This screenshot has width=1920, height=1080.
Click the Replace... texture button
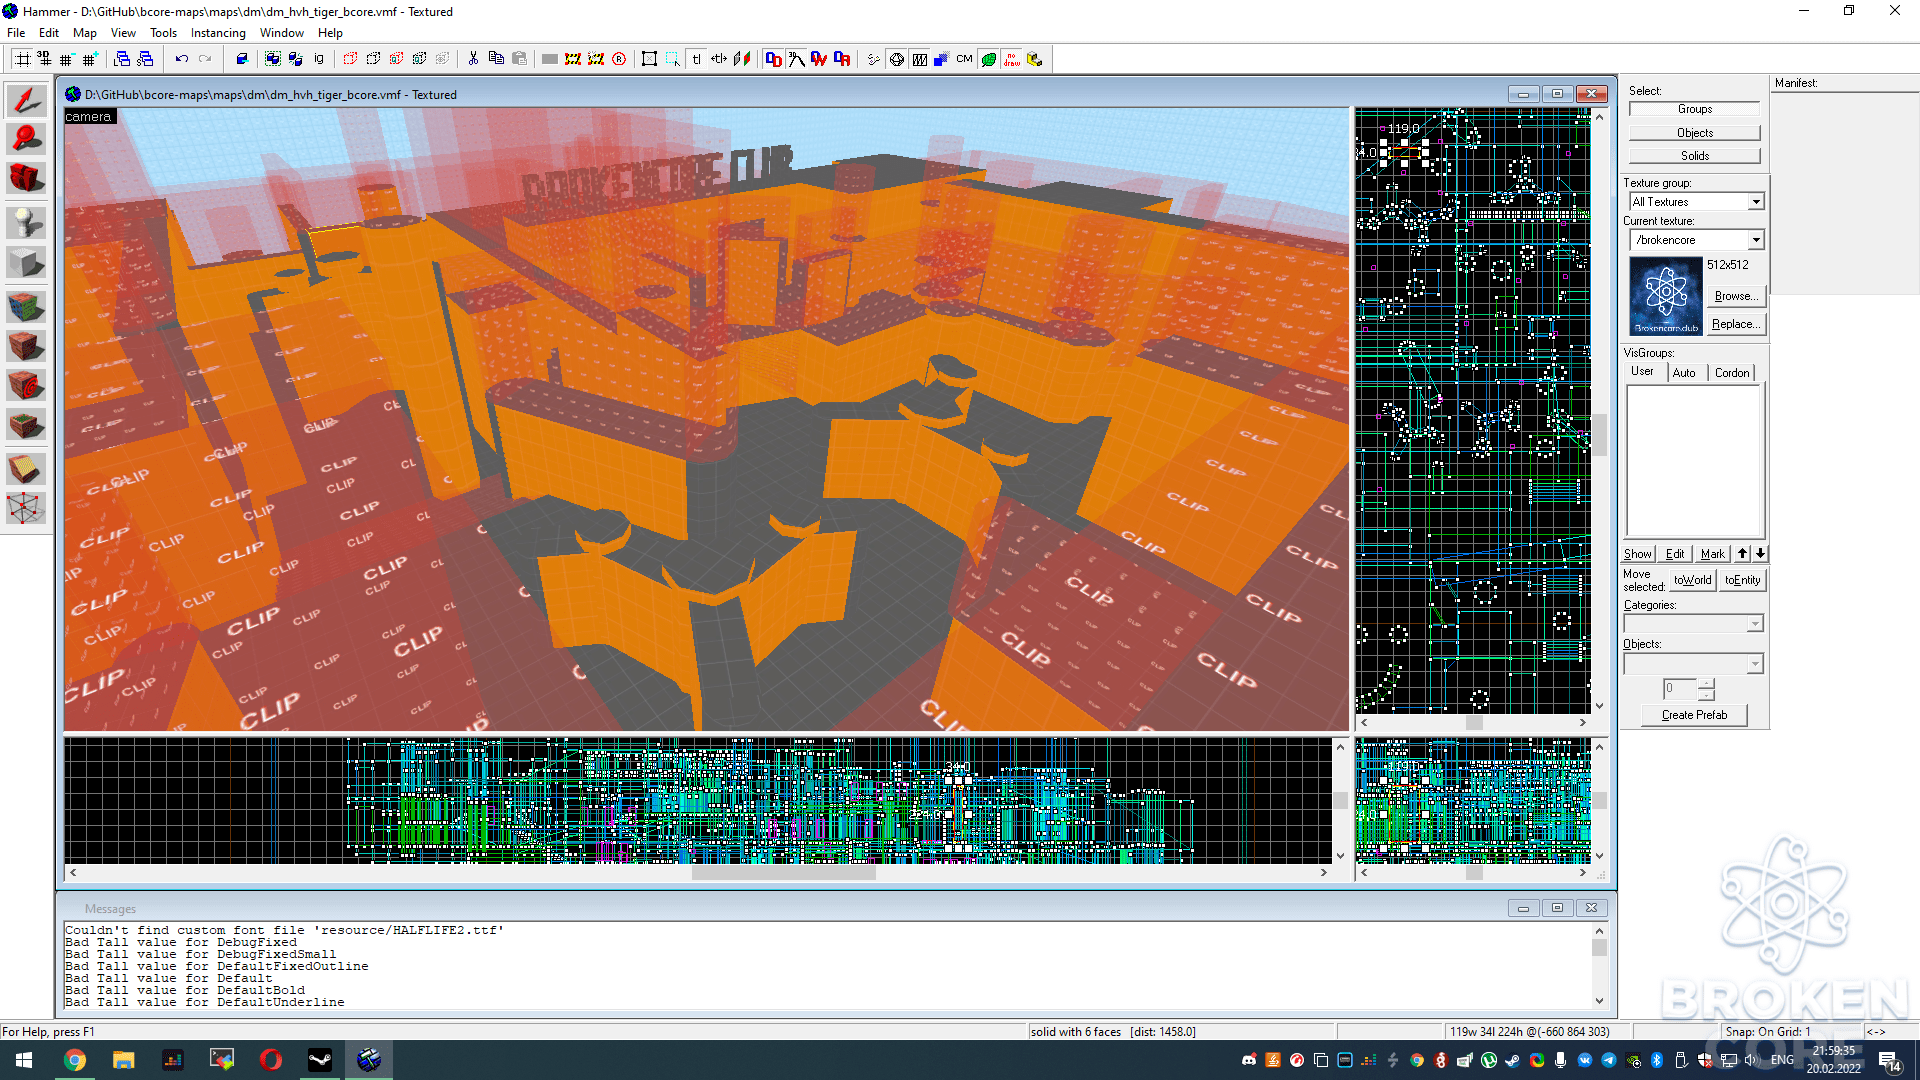pyautogui.click(x=1736, y=324)
